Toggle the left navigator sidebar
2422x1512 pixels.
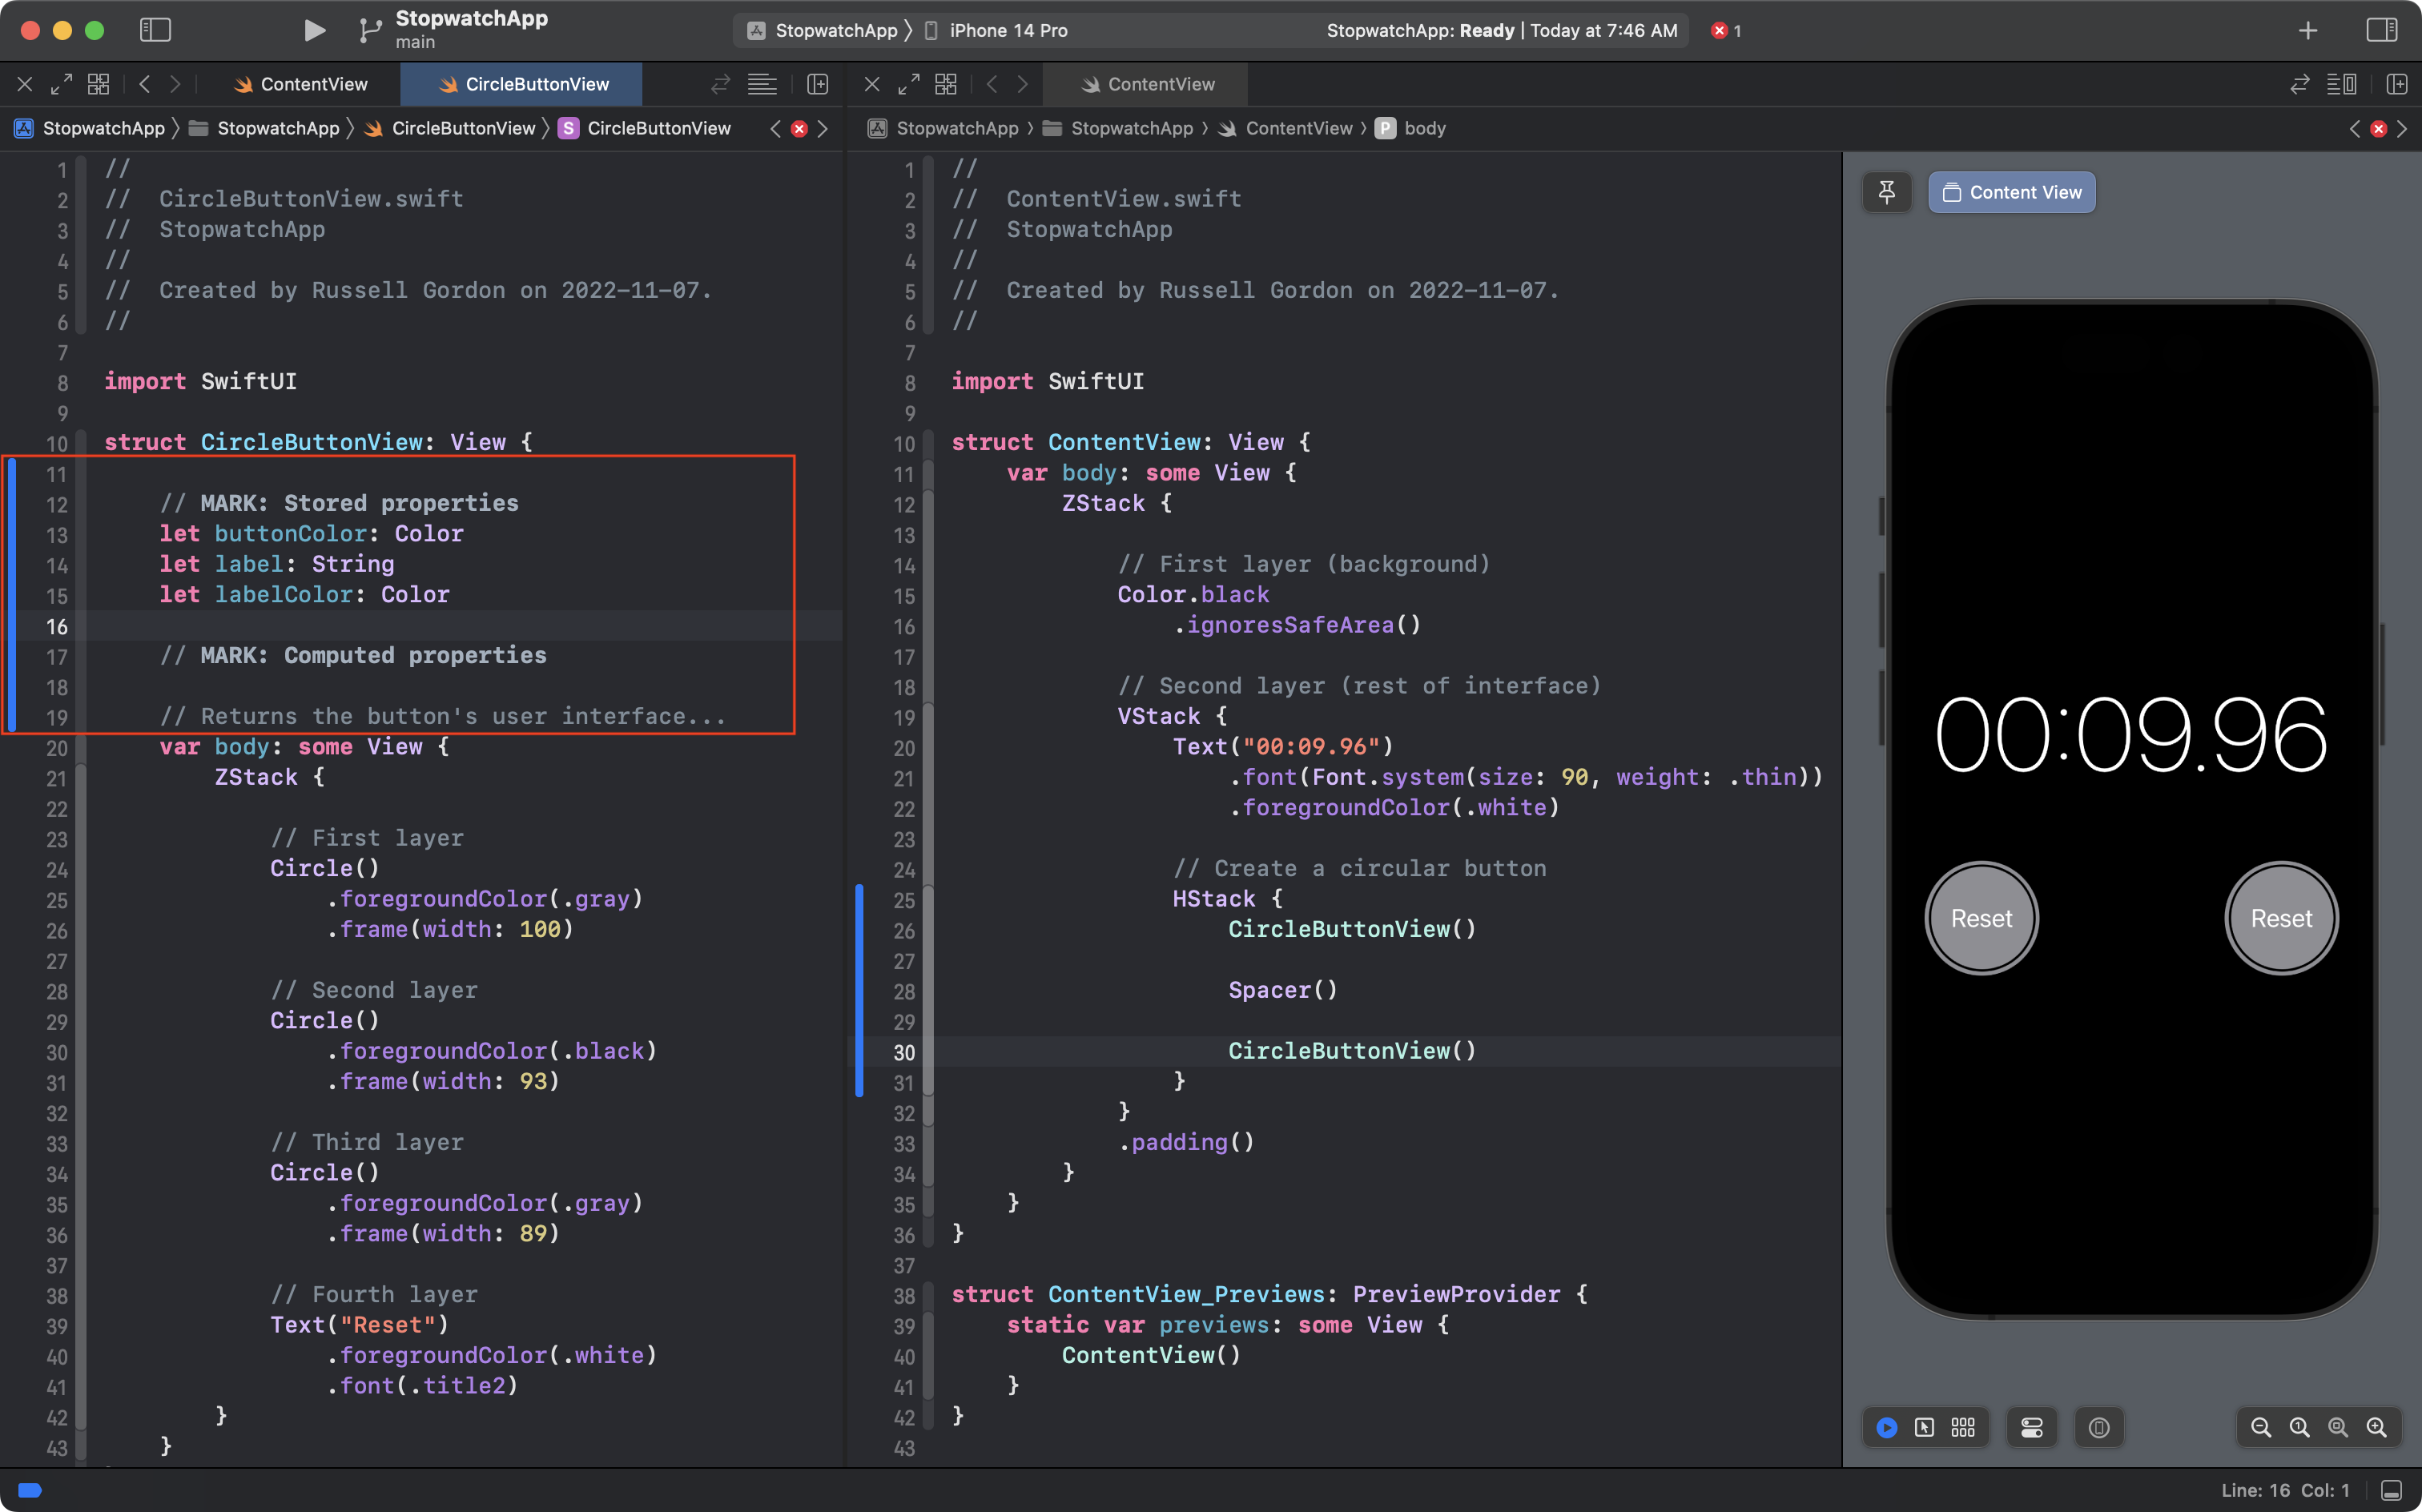[x=155, y=30]
